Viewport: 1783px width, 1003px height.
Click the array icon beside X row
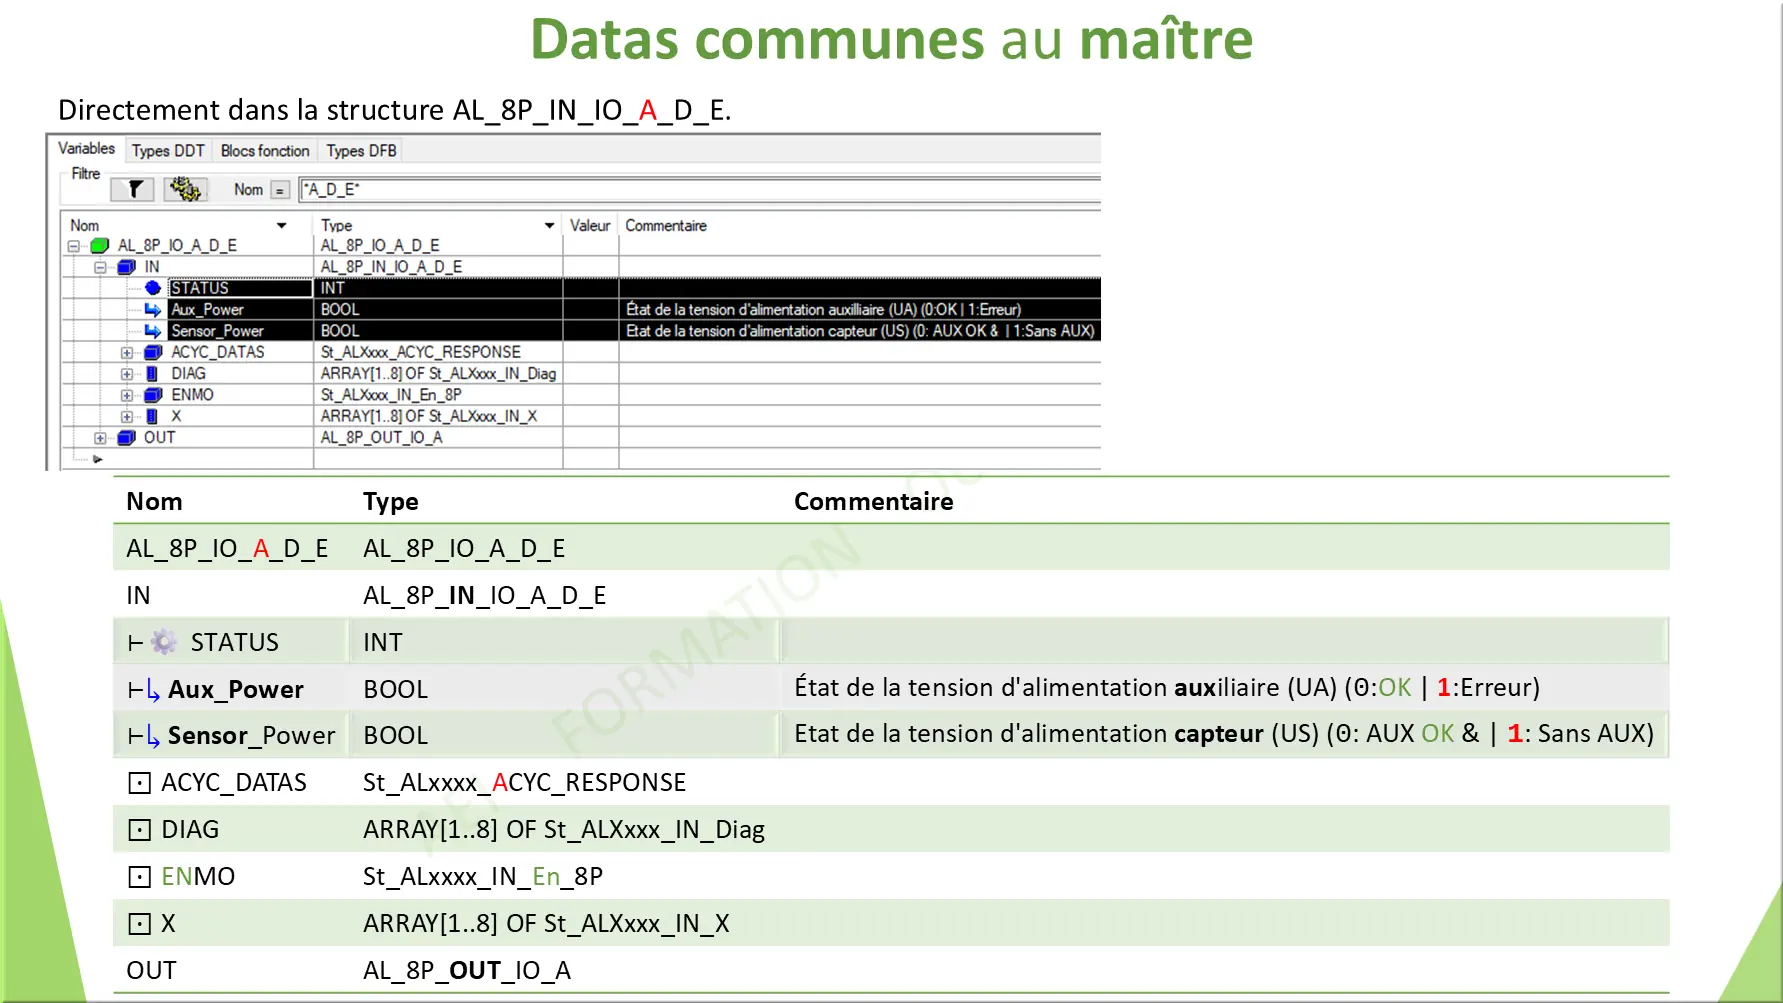click(x=152, y=416)
